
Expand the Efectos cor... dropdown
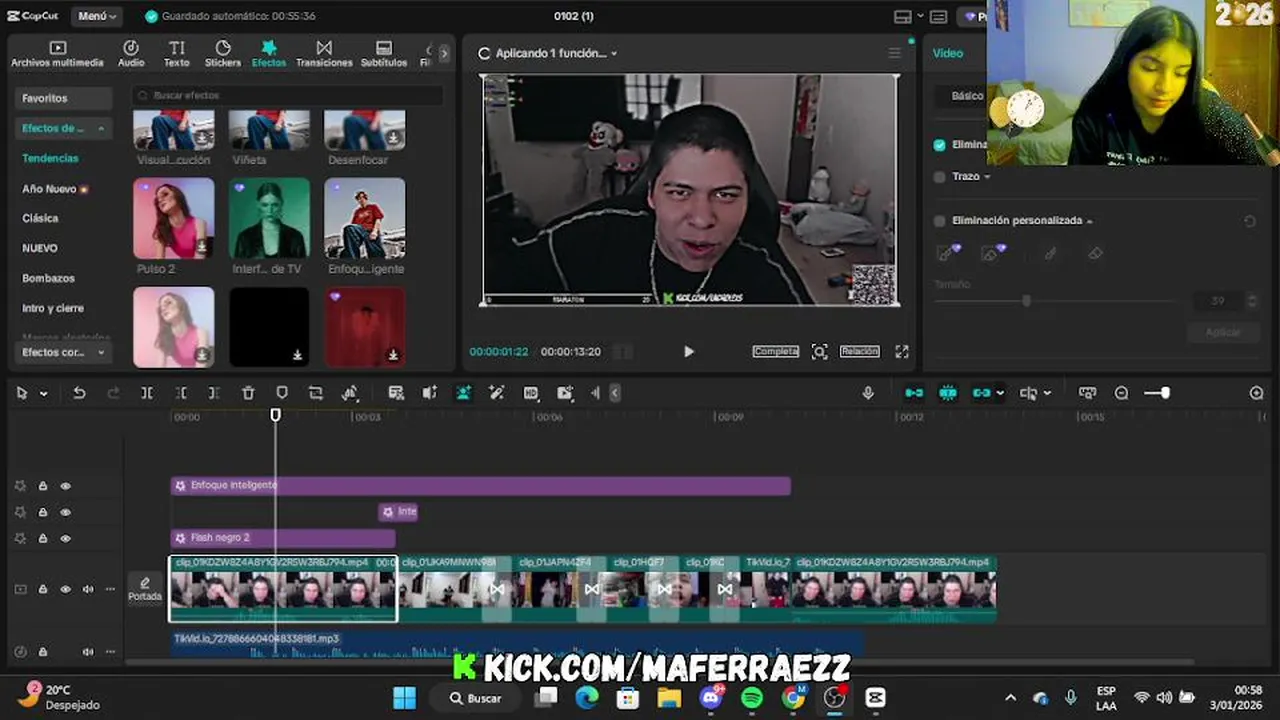tap(101, 352)
